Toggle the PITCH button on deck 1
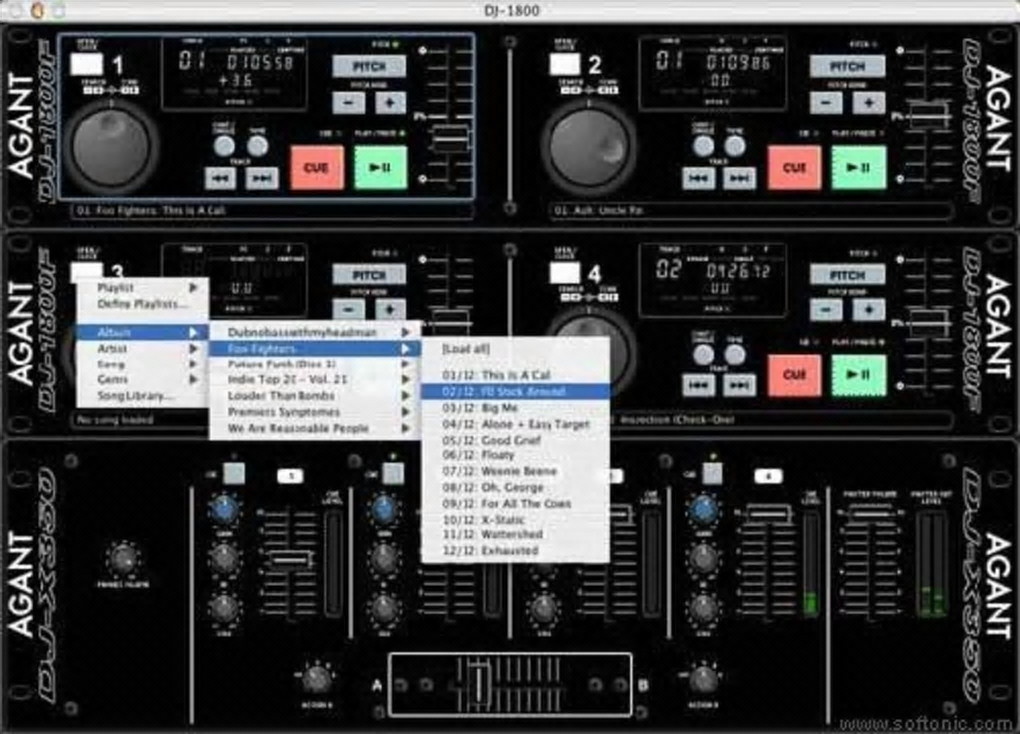 [x=369, y=66]
